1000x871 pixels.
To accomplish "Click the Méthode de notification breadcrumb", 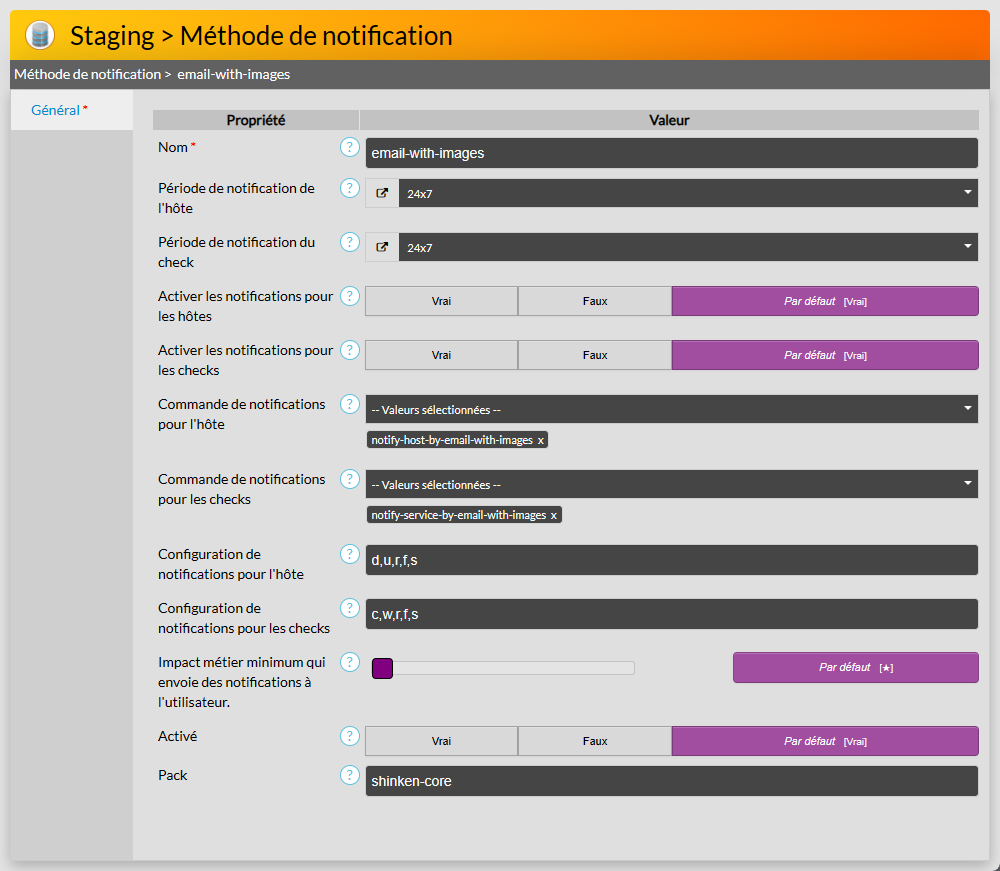I will click(87, 74).
